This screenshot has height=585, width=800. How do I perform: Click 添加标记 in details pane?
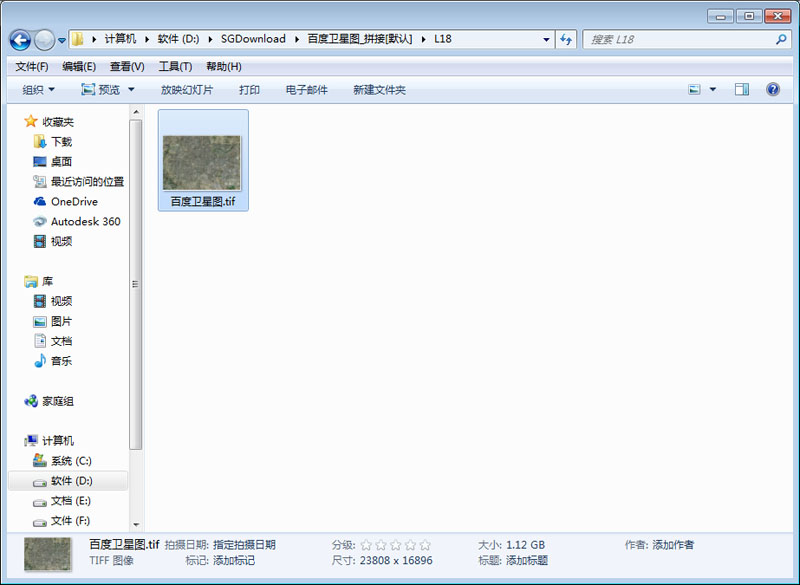(x=234, y=561)
